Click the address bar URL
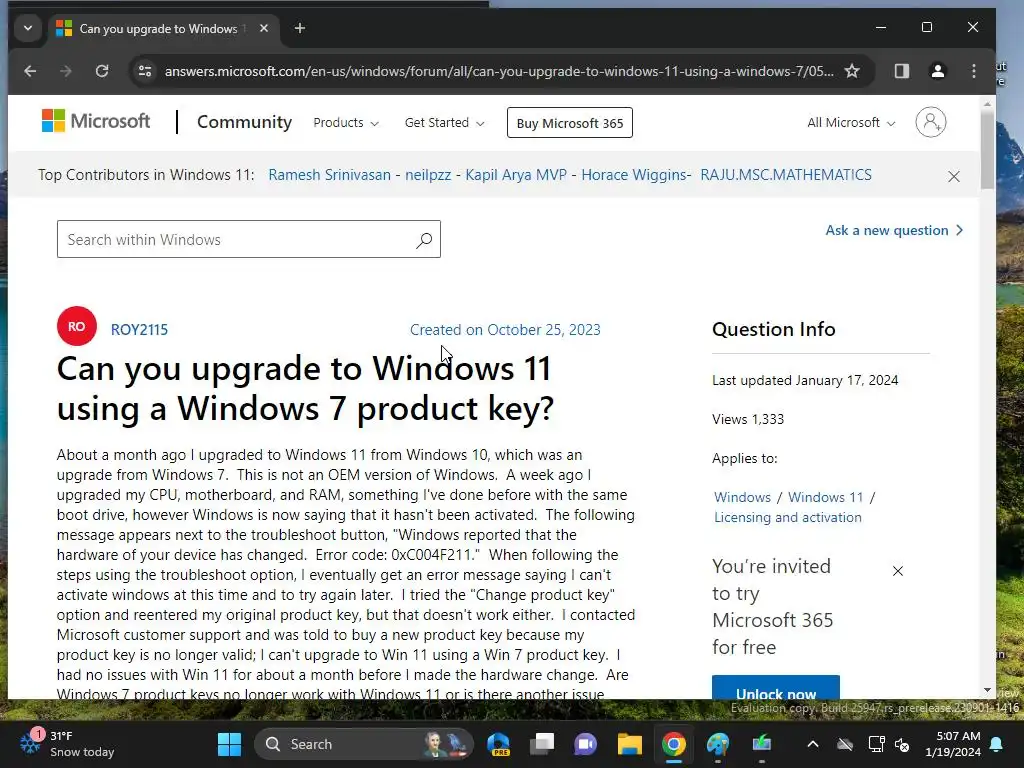1024x768 pixels. coord(499,71)
